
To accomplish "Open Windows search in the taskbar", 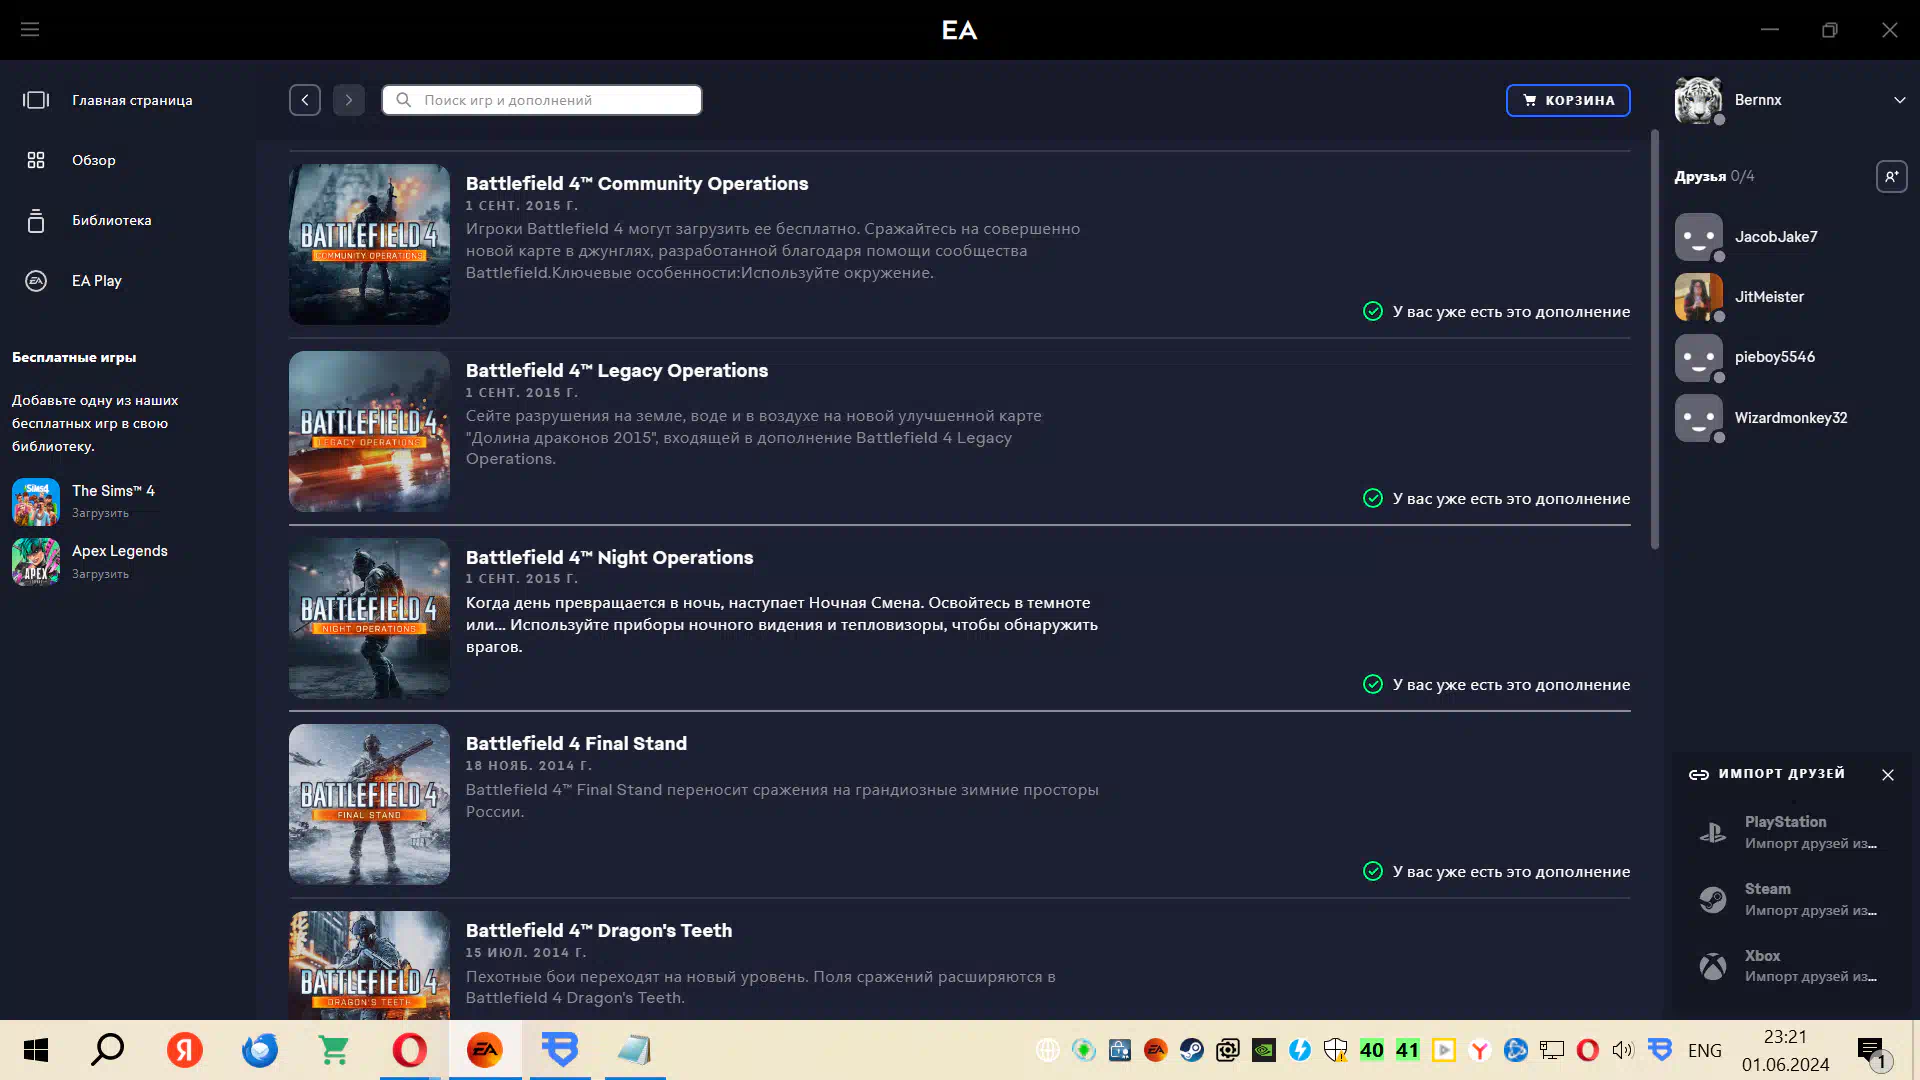I will click(x=108, y=1050).
